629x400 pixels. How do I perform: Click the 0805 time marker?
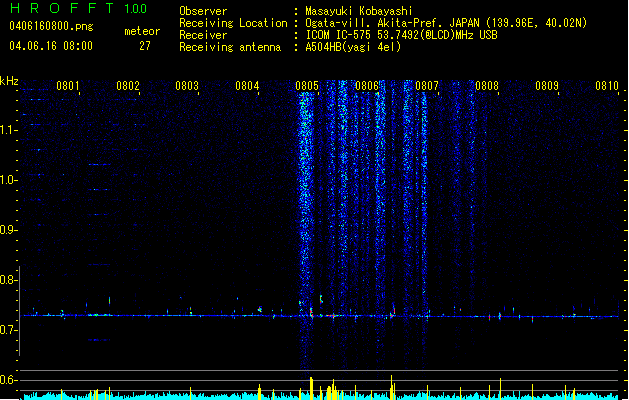307,86
